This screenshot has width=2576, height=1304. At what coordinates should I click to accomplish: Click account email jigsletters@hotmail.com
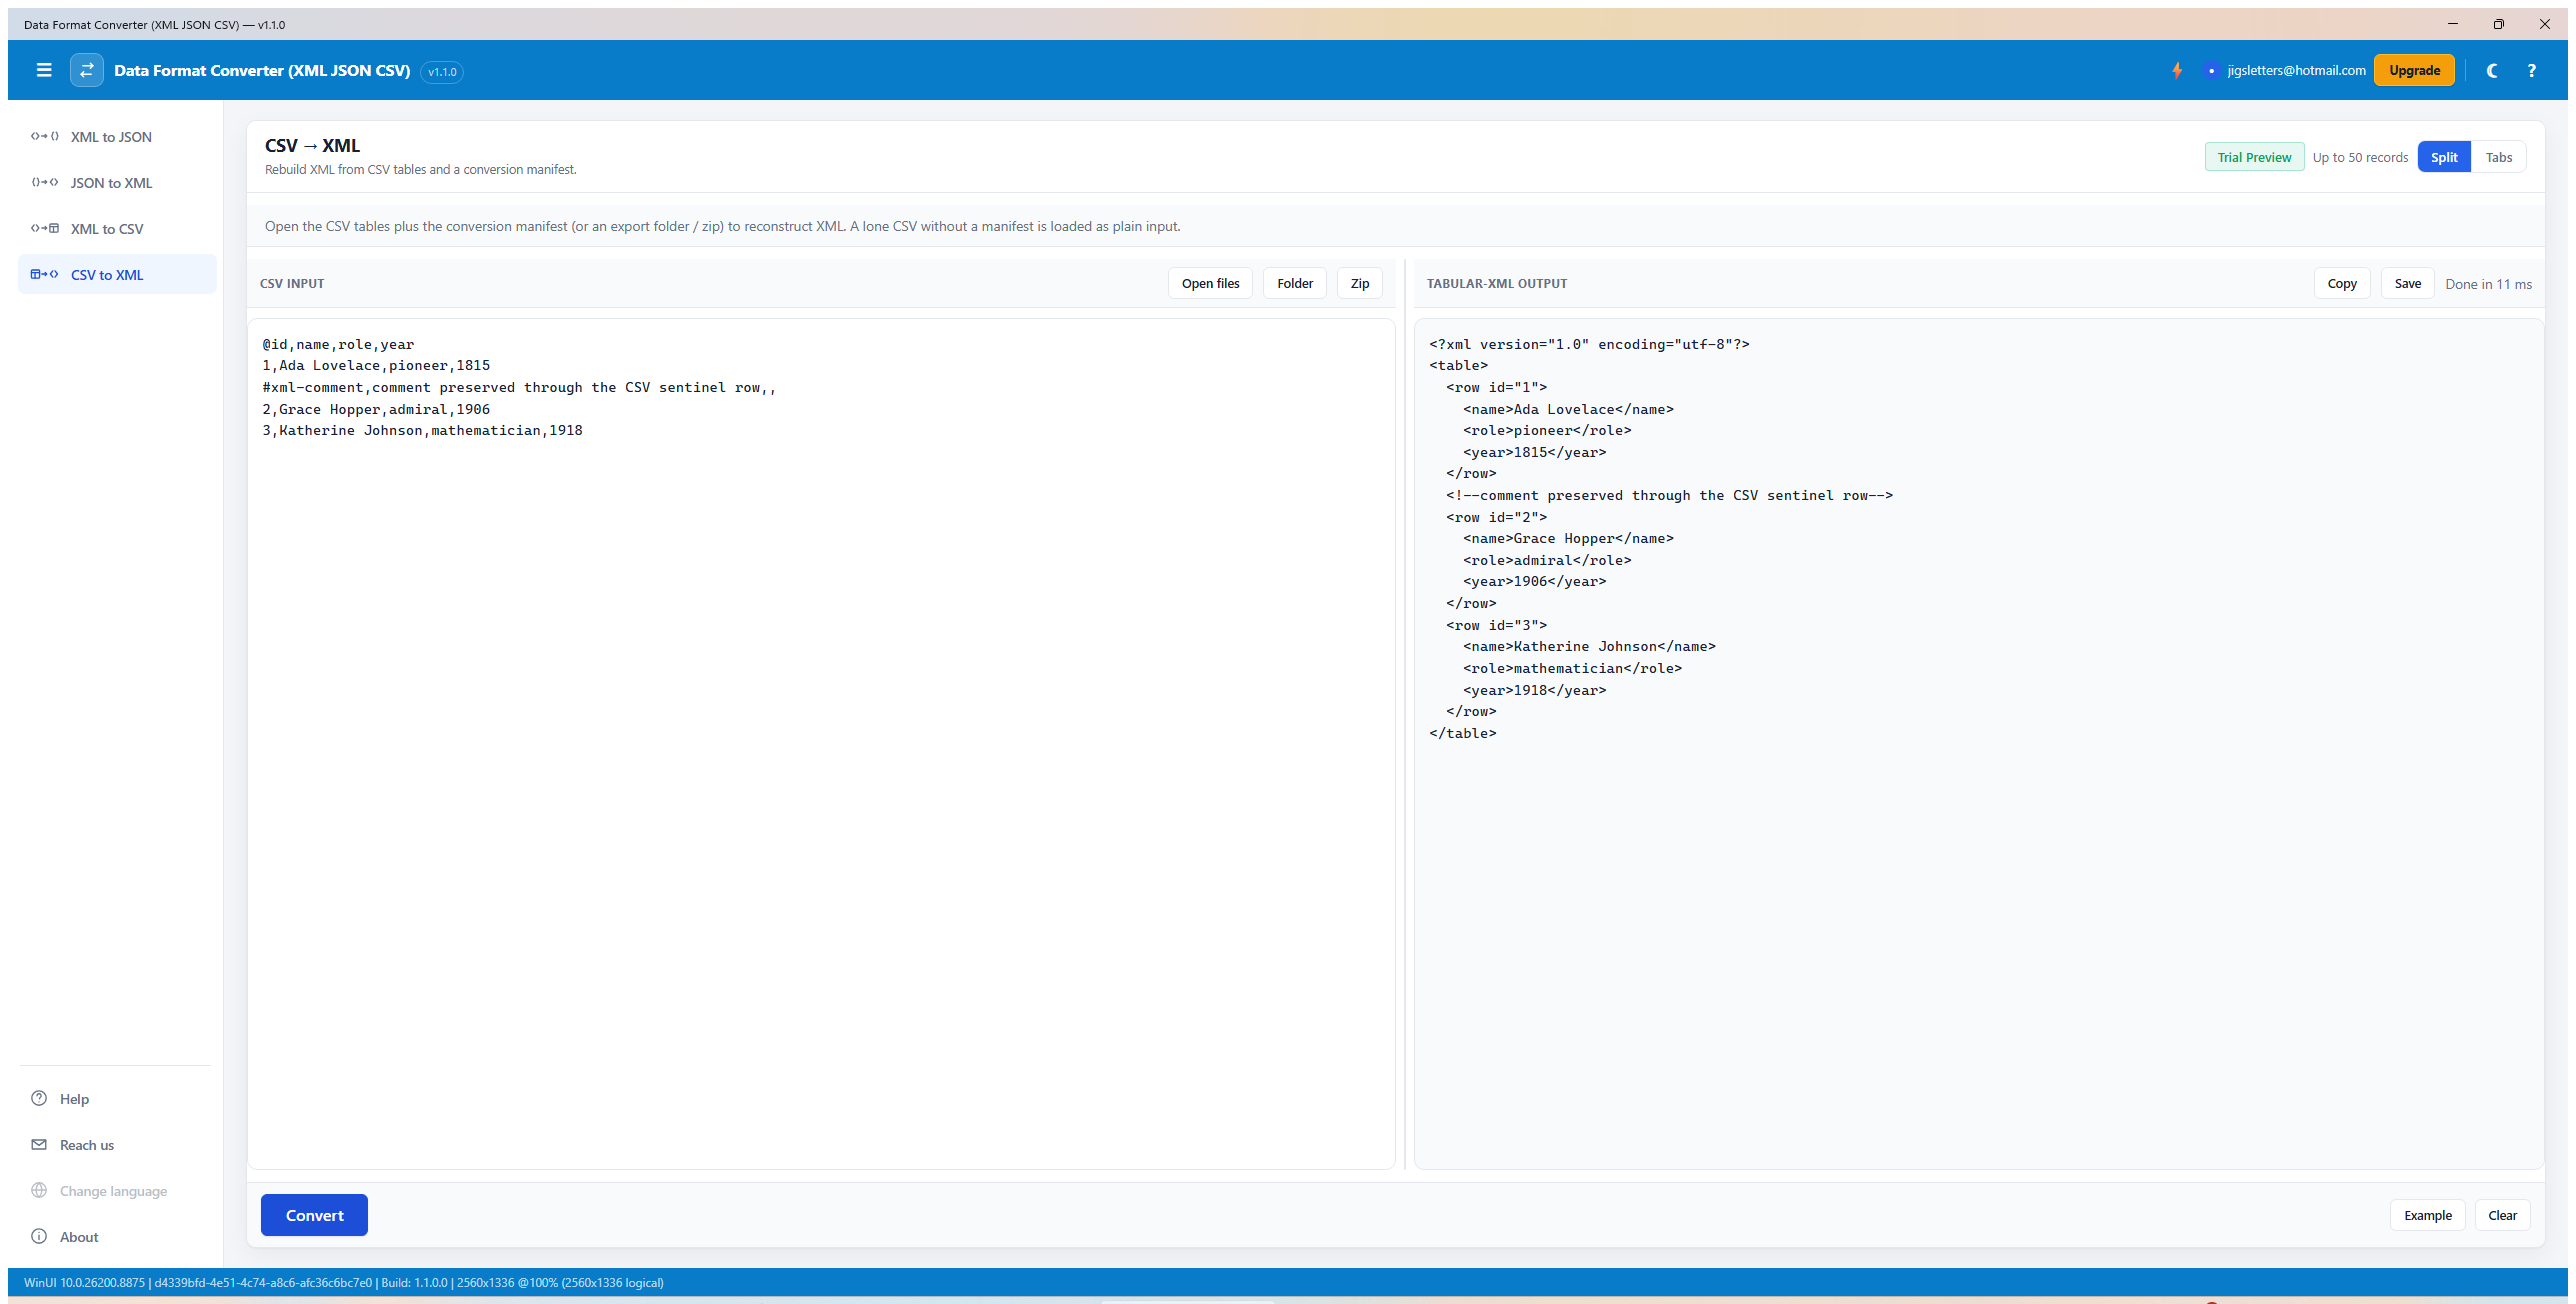coord(2296,70)
